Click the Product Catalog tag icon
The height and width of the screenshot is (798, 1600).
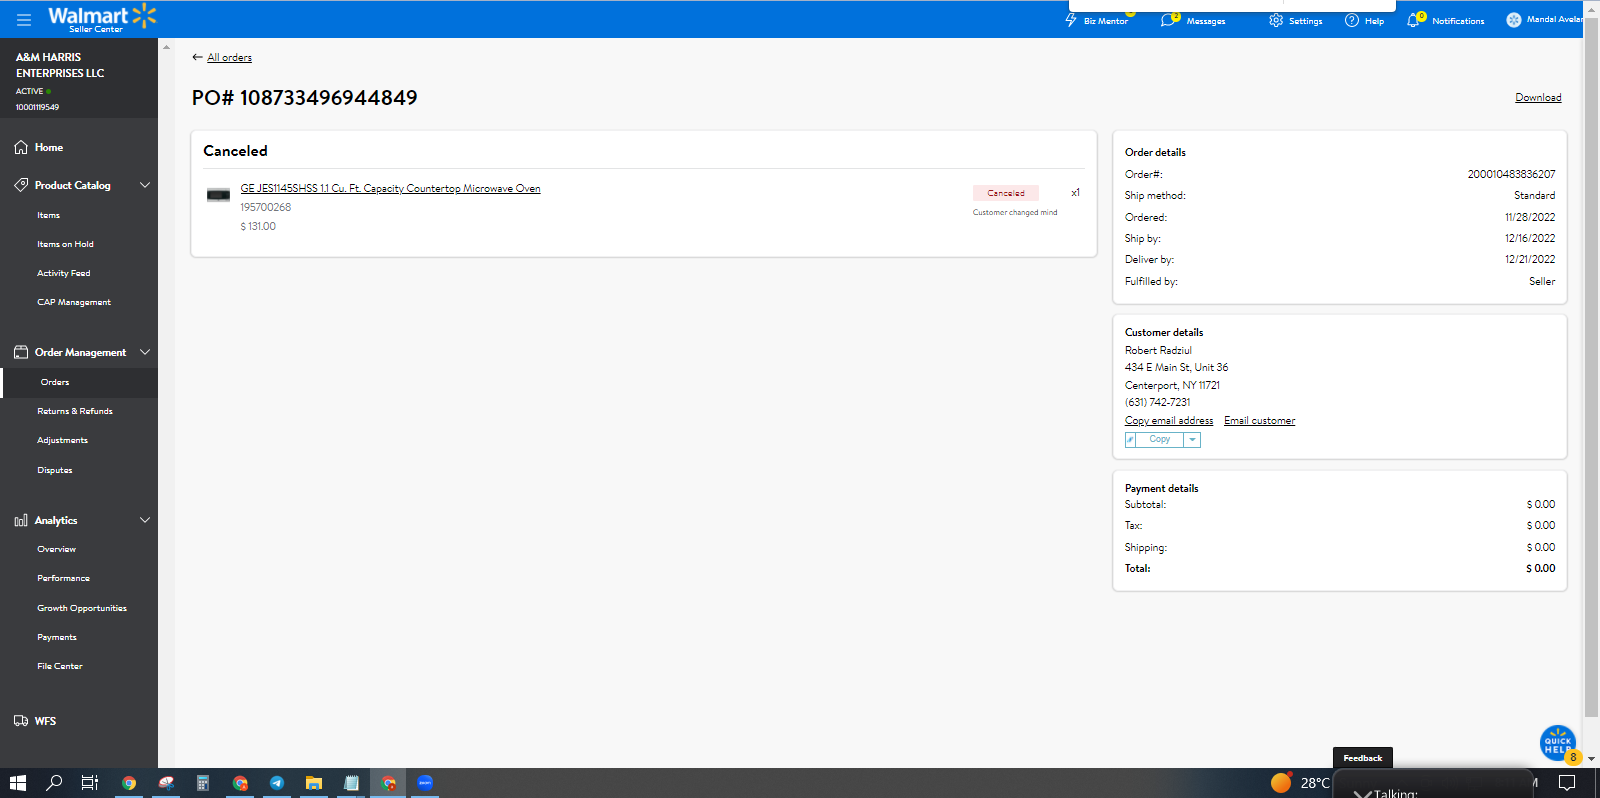click(x=21, y=185)
